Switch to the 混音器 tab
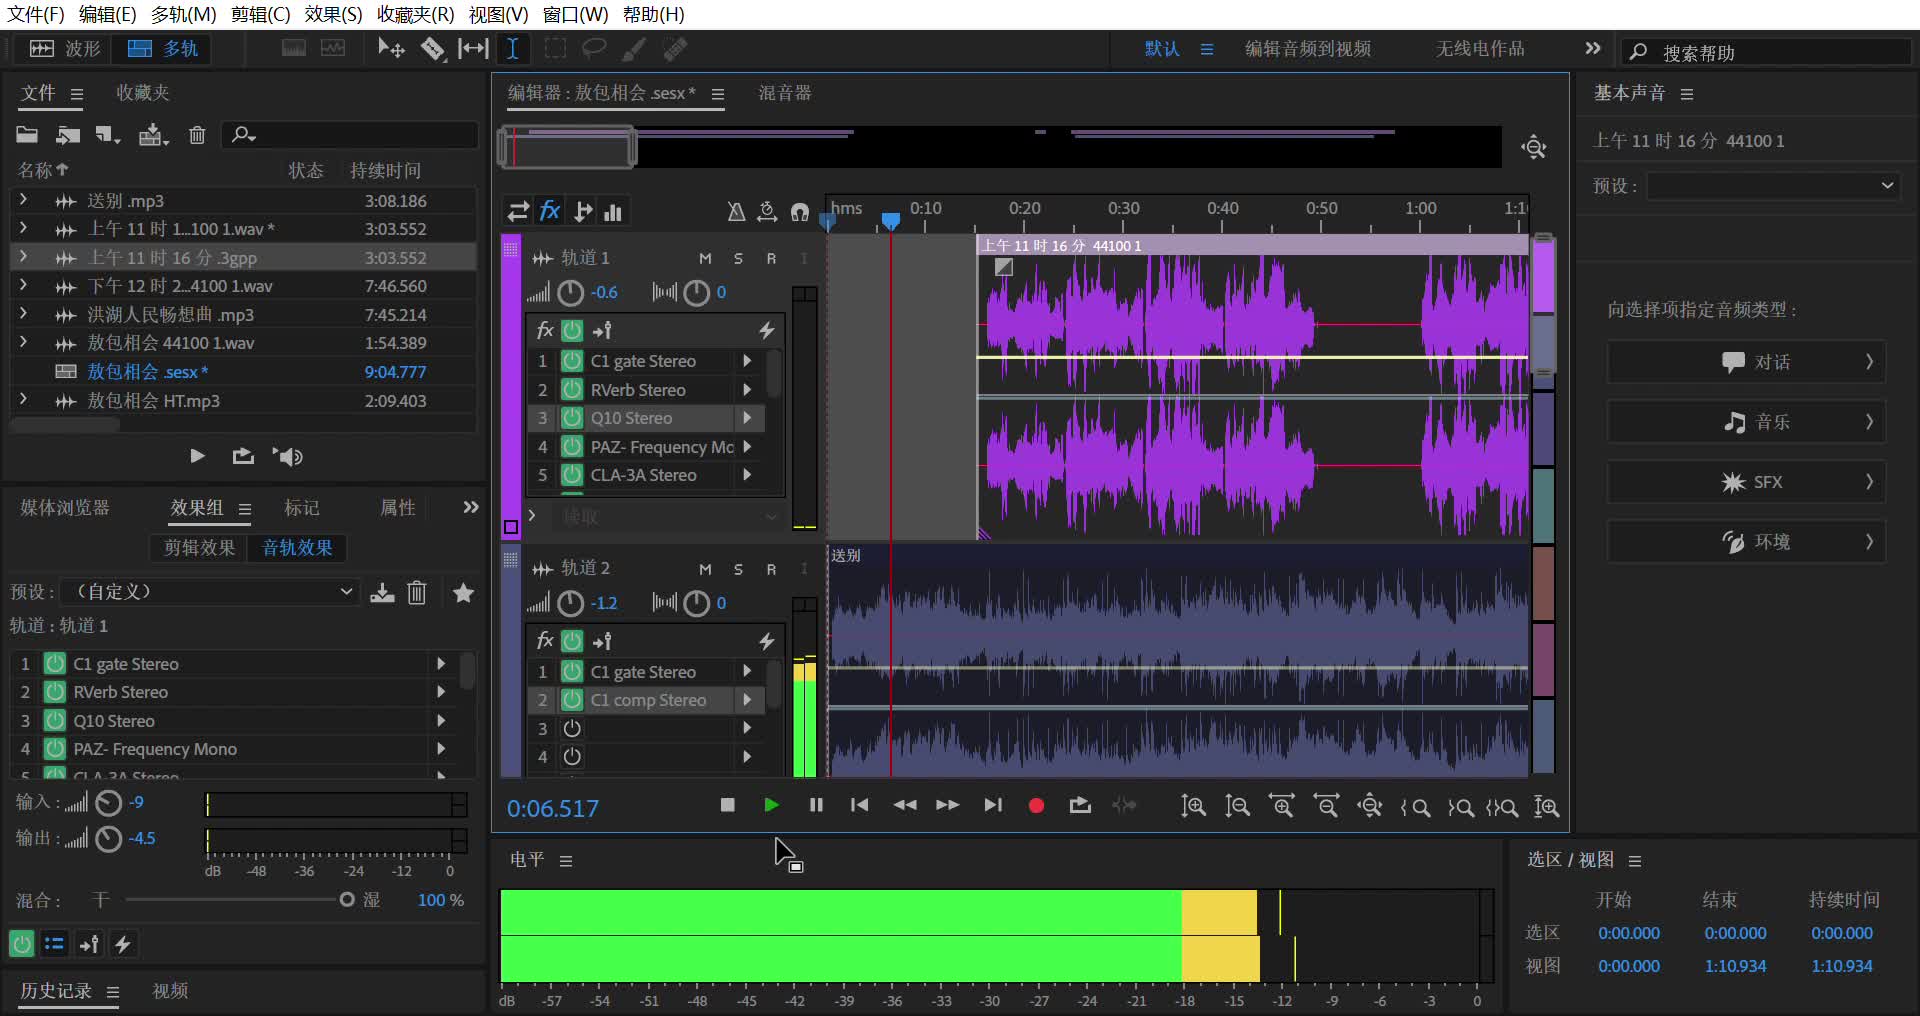 pyautogui.click(x=785, y=93)
